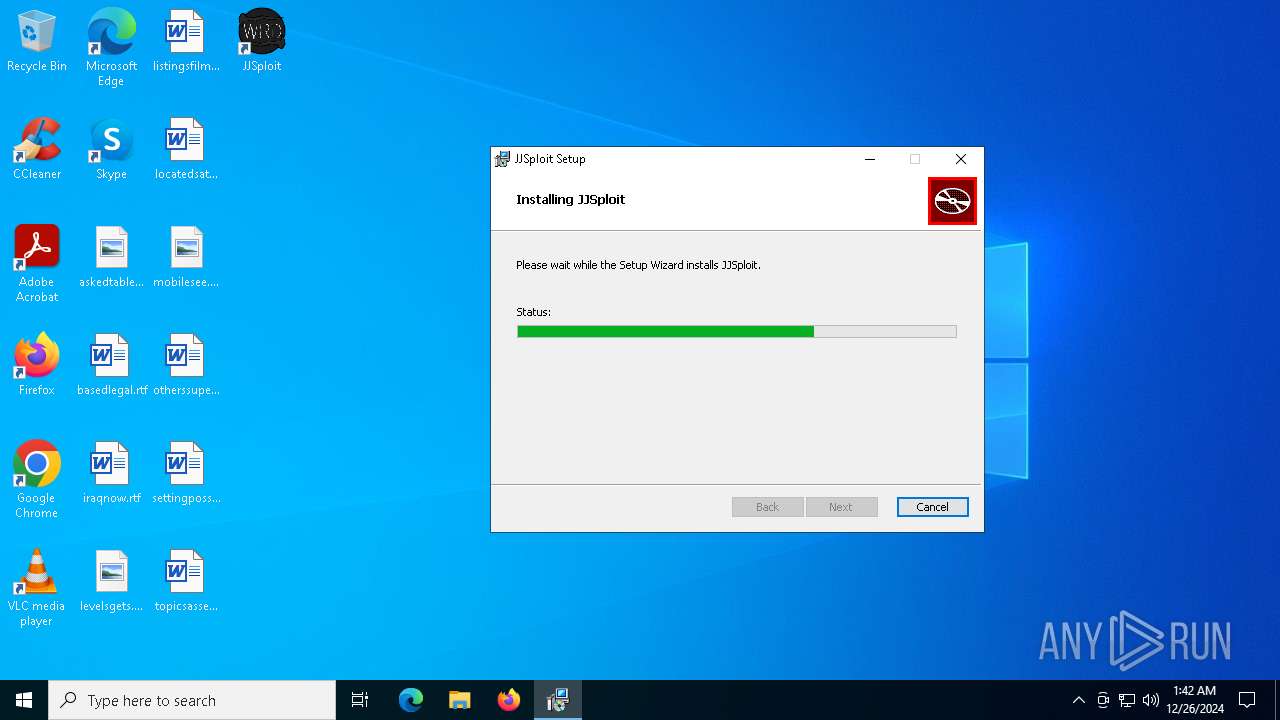Show hidden system tray icons
Image resolution: width=1280 pixels, height=720 pixels.
1078,700
